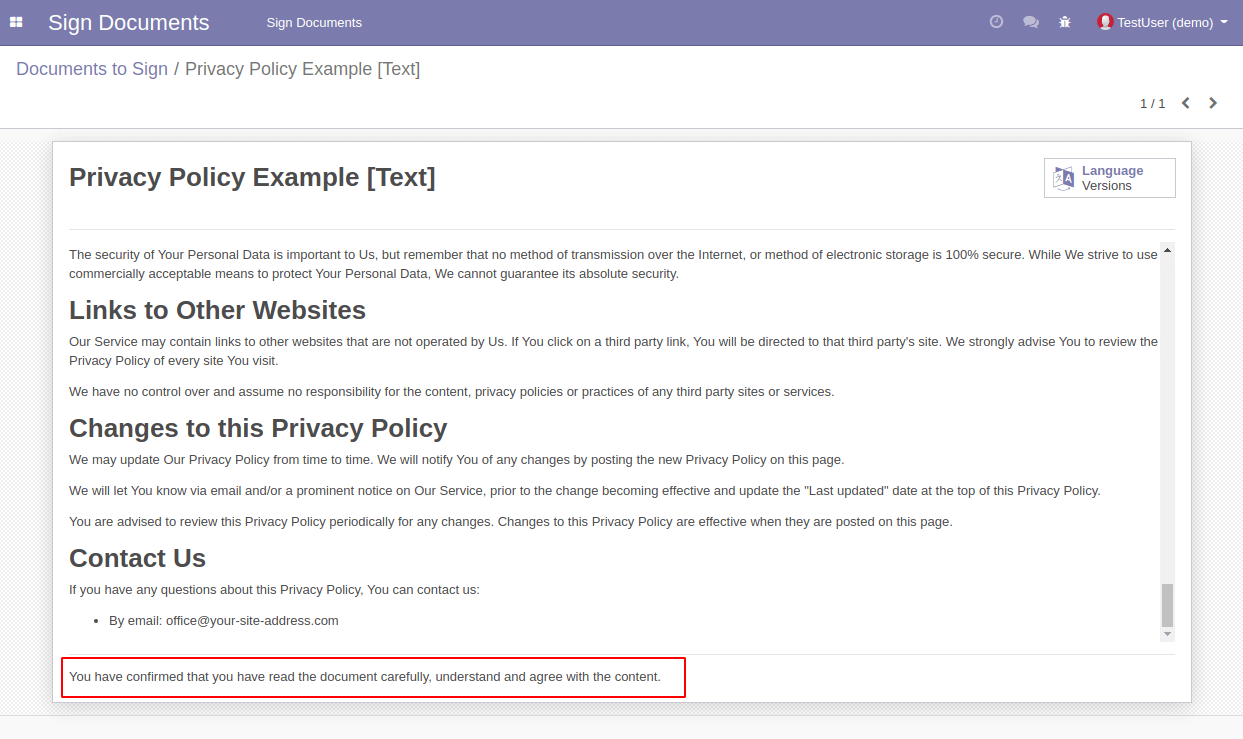The width and height of the screenshot is (1243, 739).
Task: Open the Sign Documents top menu item
Action: (314, 22)
